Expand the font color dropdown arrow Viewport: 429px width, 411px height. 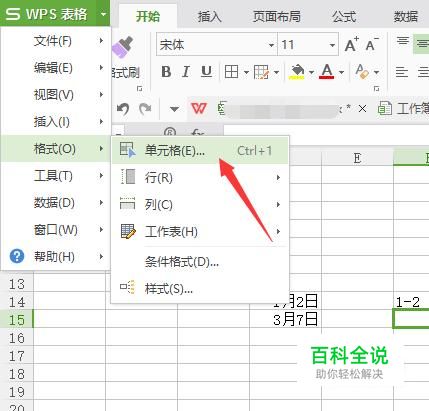point(341,72)
